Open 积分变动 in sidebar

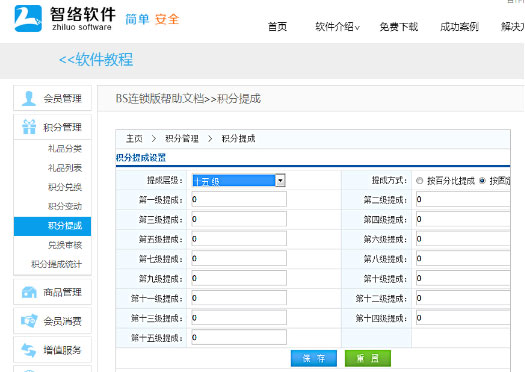[65, 206]
